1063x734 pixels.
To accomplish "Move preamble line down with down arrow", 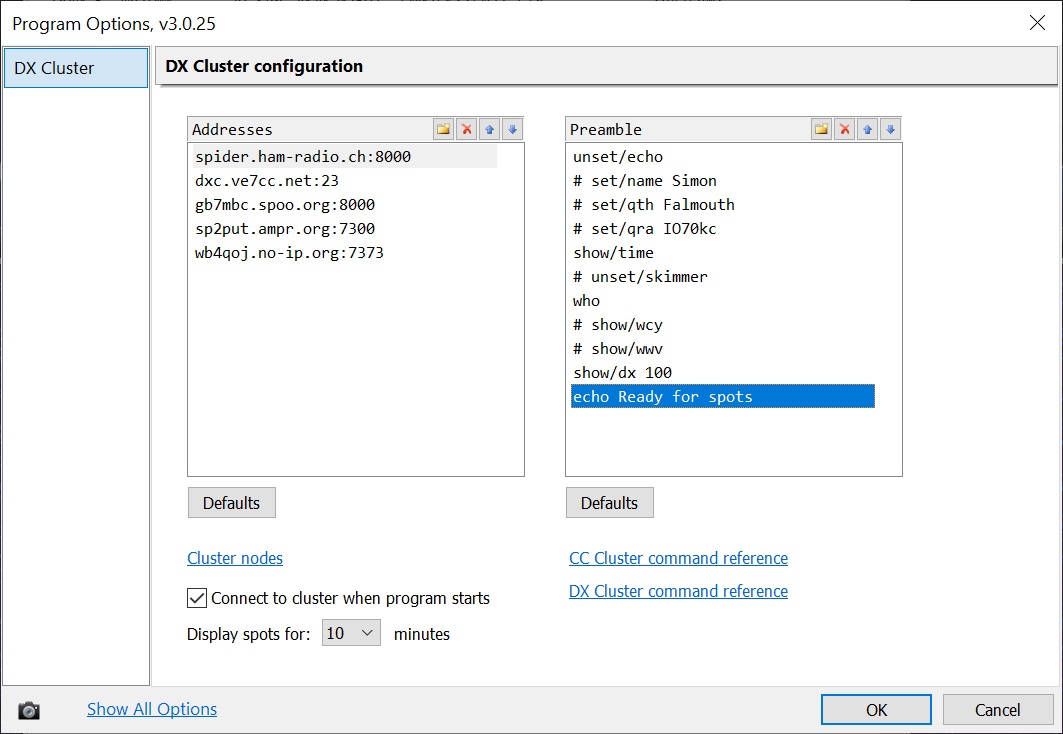I will coord(890,129).
